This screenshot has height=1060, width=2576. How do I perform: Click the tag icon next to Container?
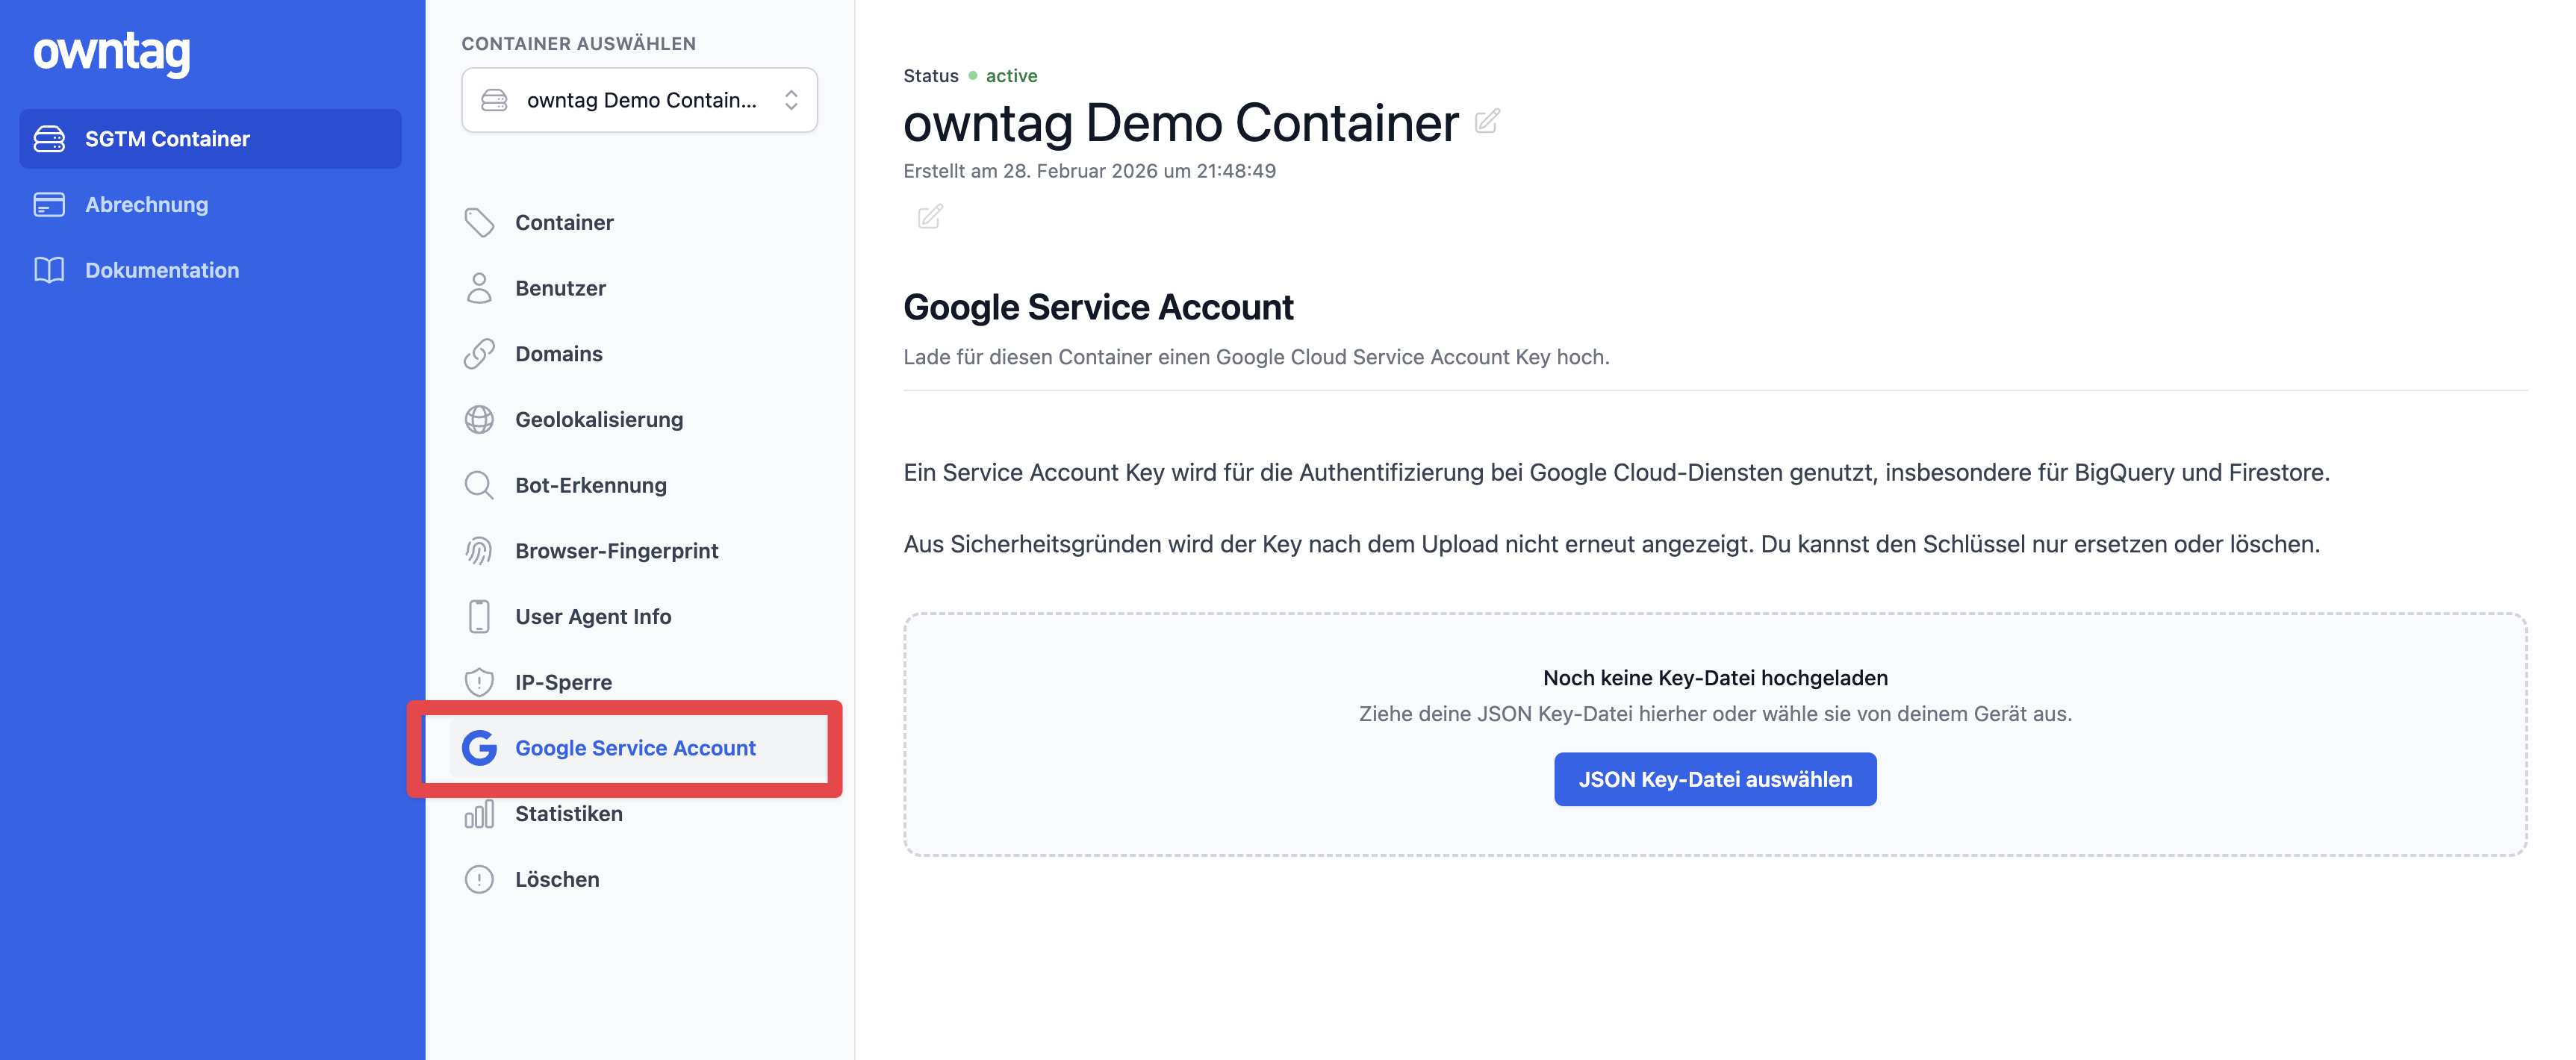click(479, 222)
